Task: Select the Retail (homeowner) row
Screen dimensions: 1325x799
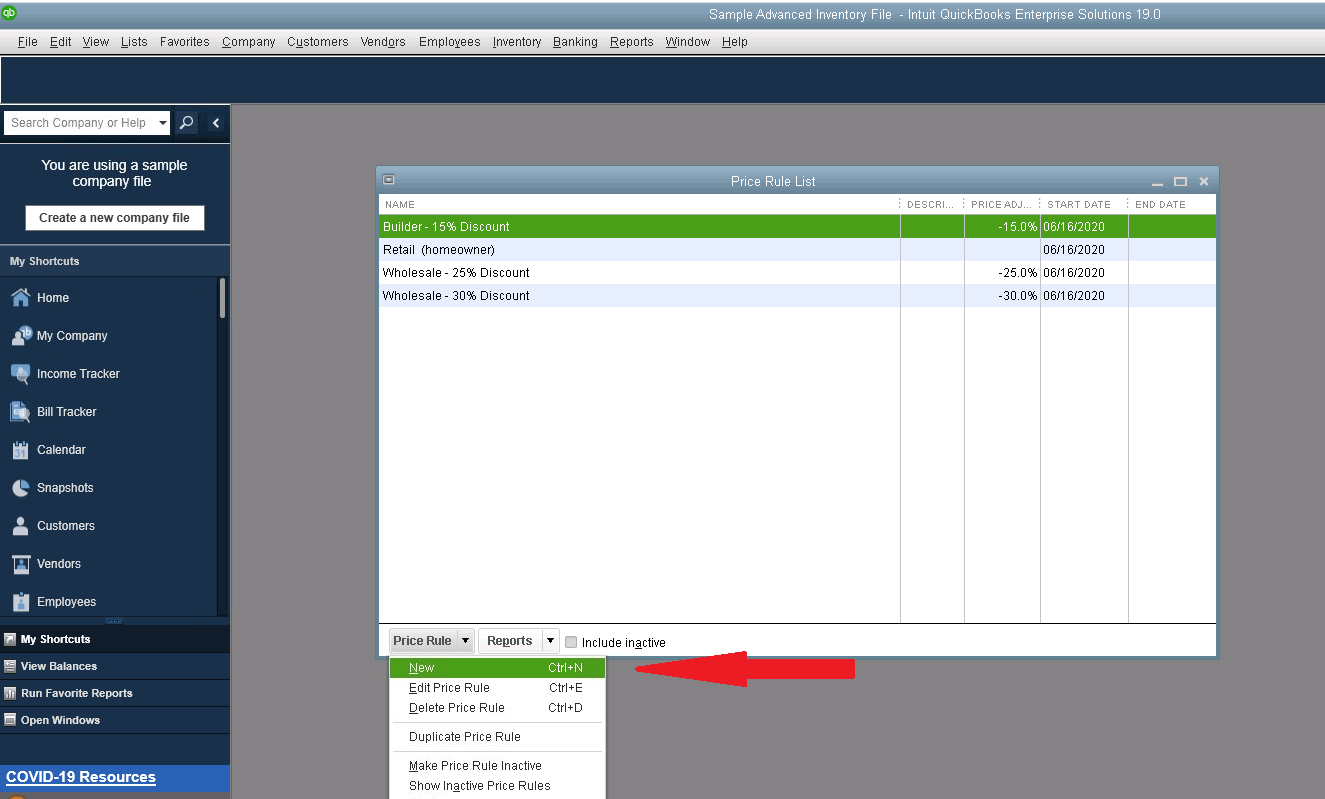Action: coord(797,250)
